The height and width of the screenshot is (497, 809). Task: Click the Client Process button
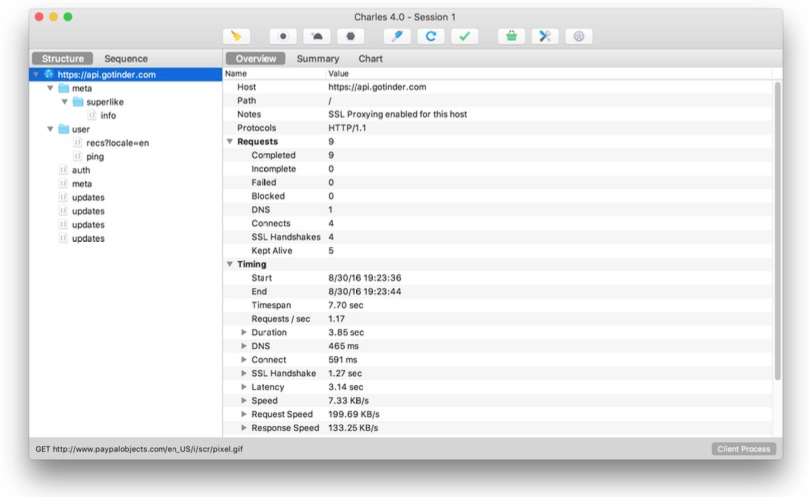744,449
